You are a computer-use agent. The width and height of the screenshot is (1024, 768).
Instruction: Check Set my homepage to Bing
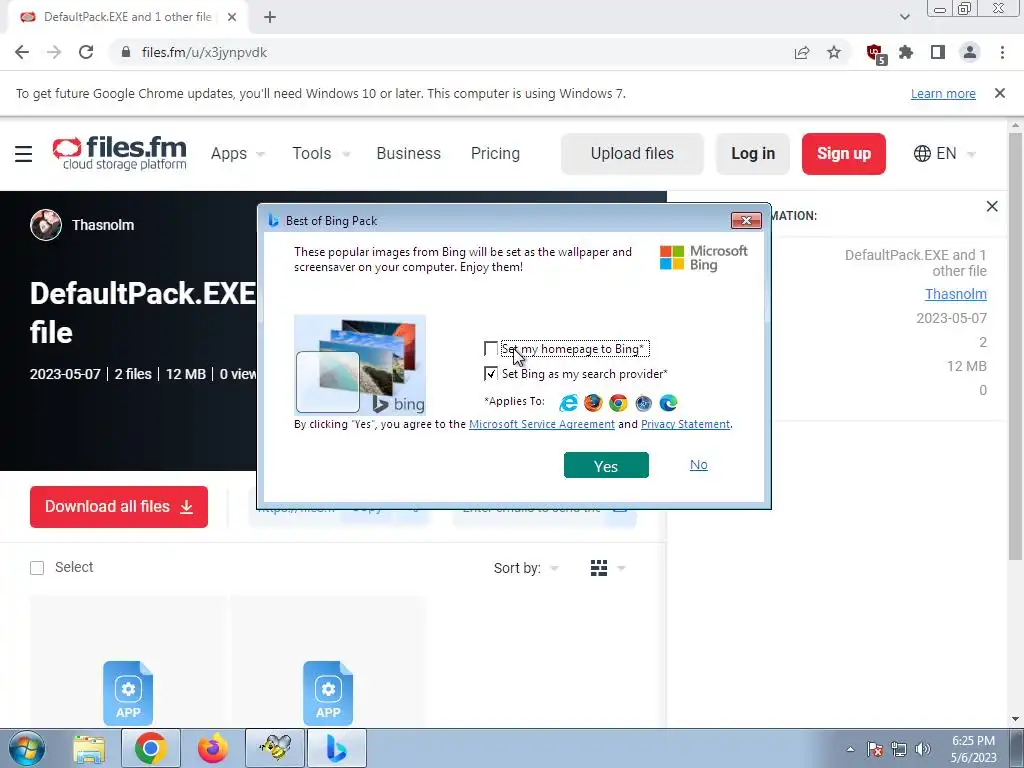coord(490,349)
